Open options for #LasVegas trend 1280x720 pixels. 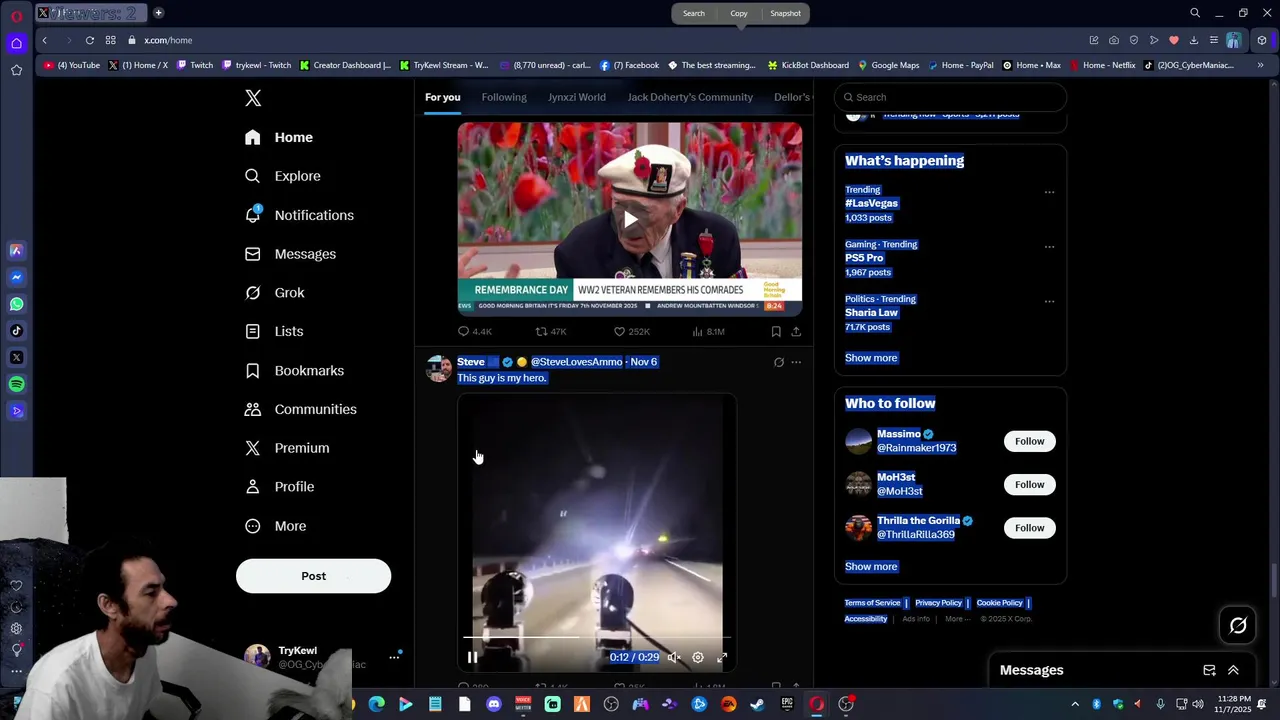pyautogui.click(x=1049, y=192)
